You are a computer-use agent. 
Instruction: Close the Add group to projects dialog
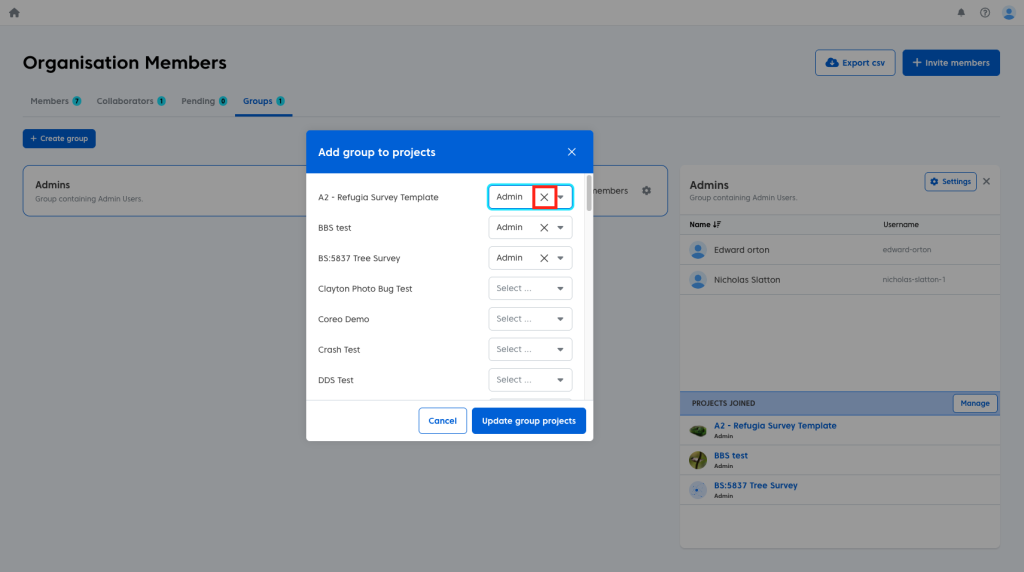pos(572,152)
